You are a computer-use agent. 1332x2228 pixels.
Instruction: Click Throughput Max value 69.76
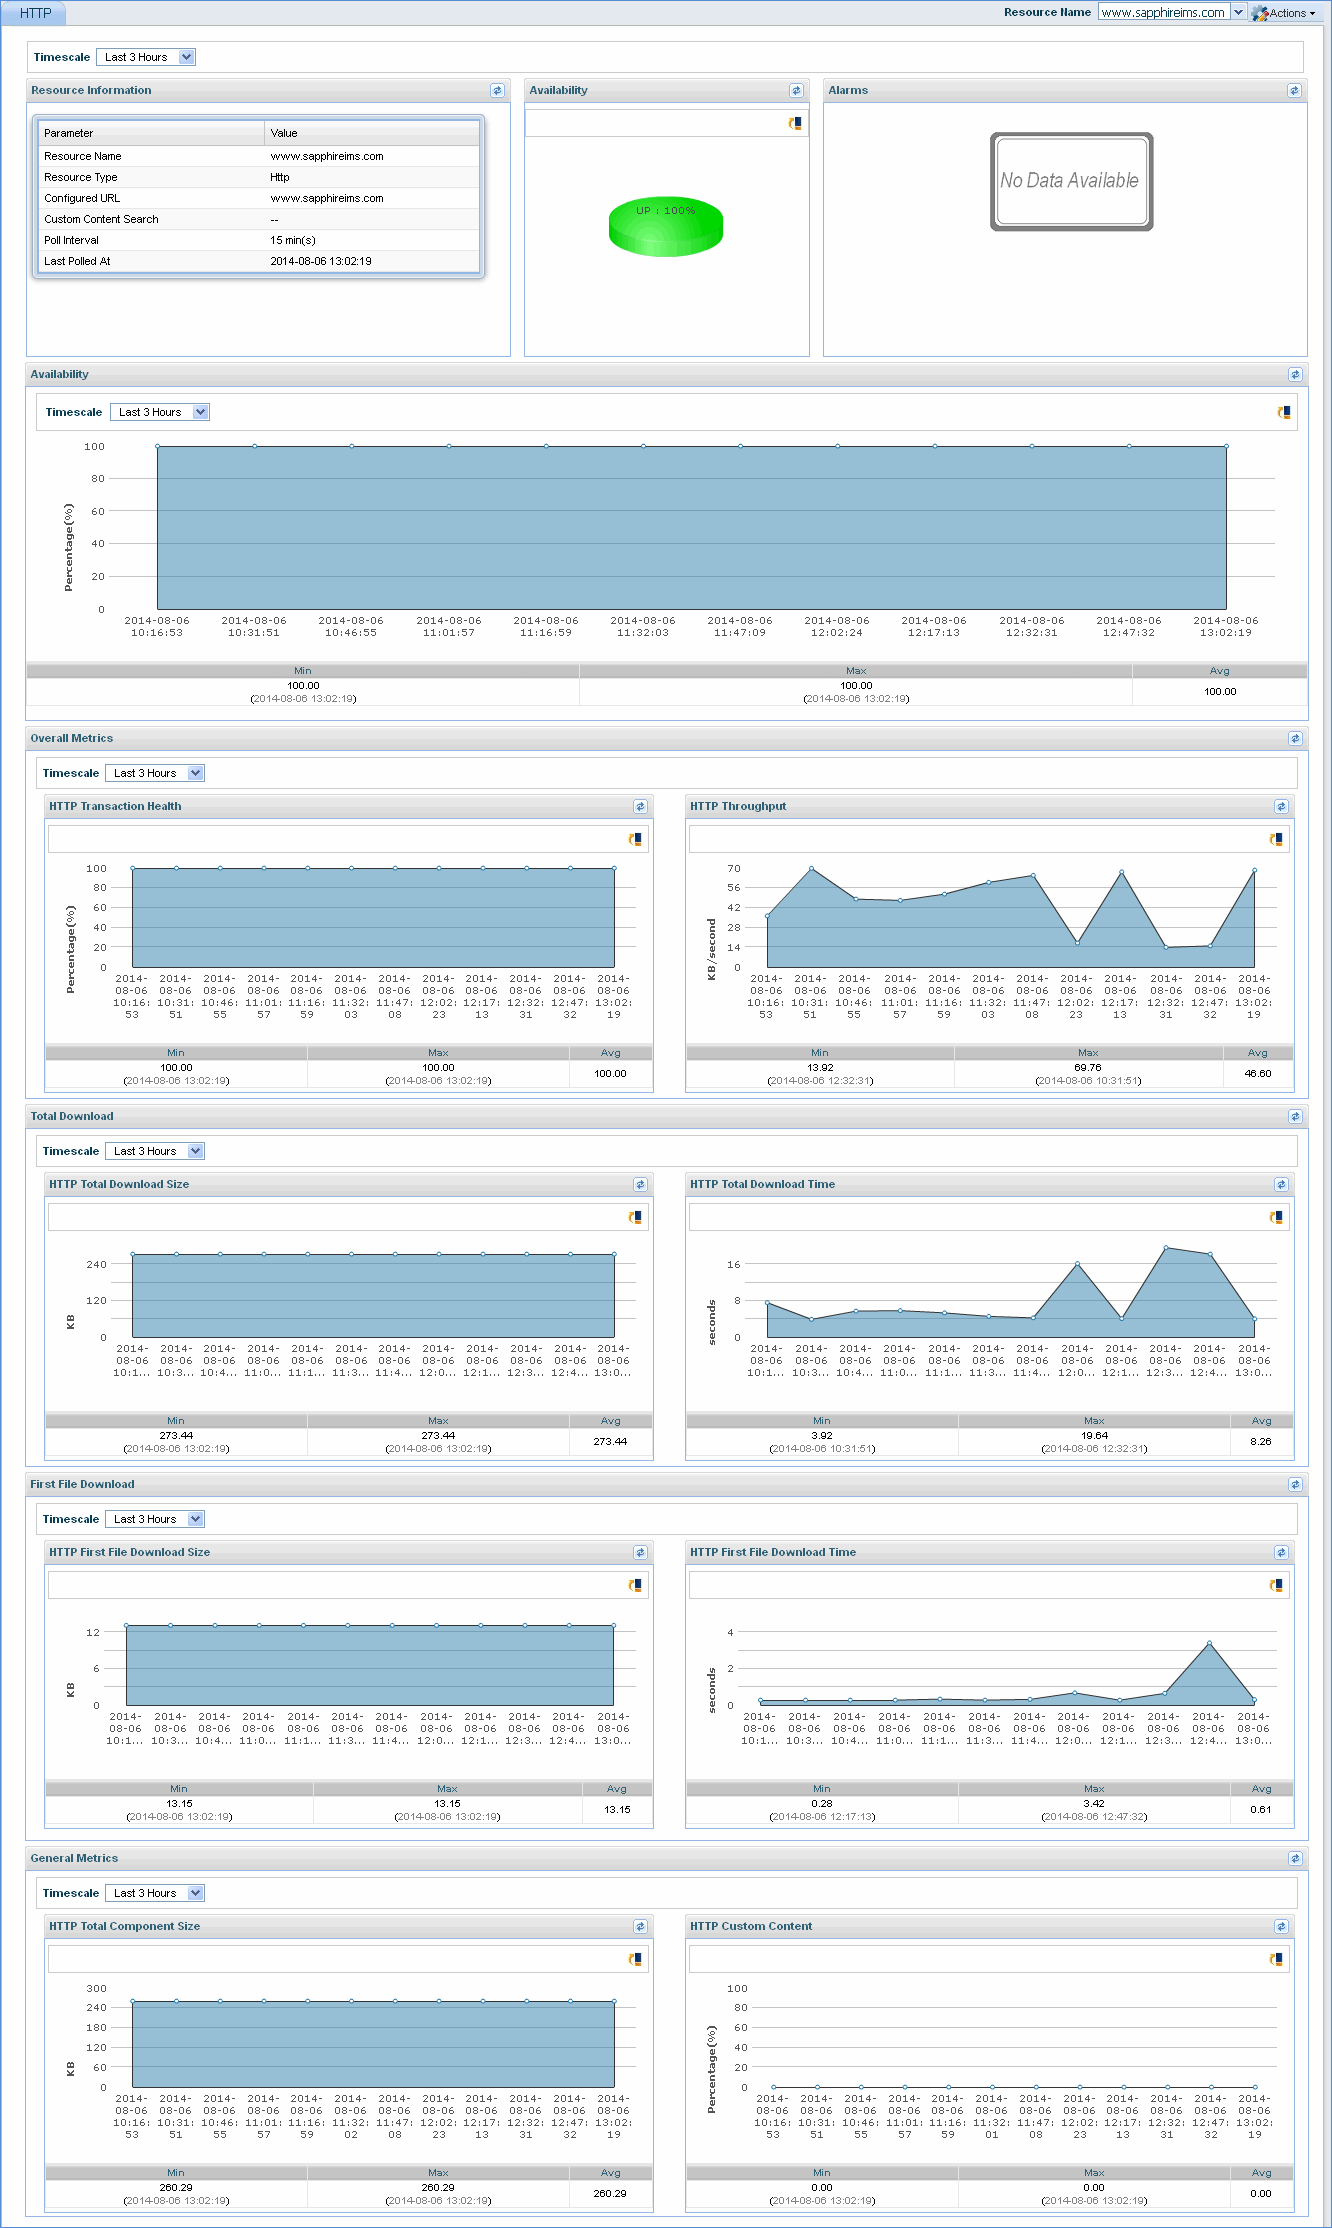tap(1088, 1067)
